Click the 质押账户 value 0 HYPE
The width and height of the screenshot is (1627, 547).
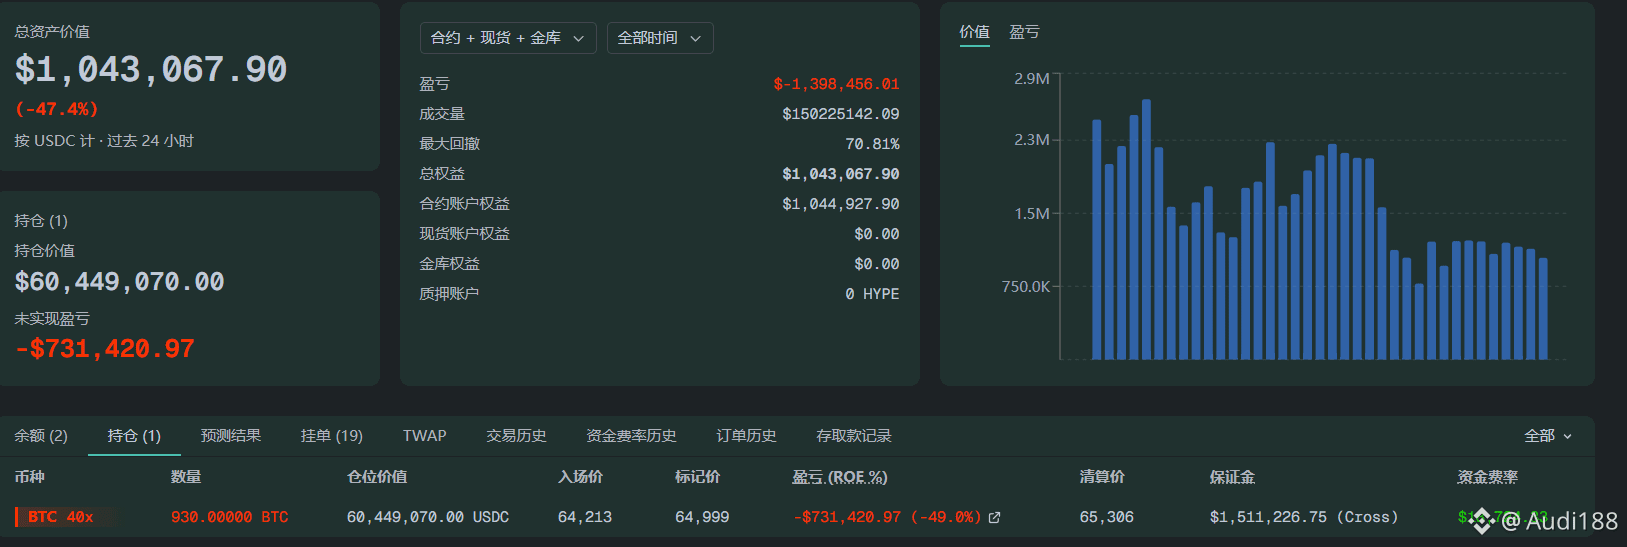[872, 294]
